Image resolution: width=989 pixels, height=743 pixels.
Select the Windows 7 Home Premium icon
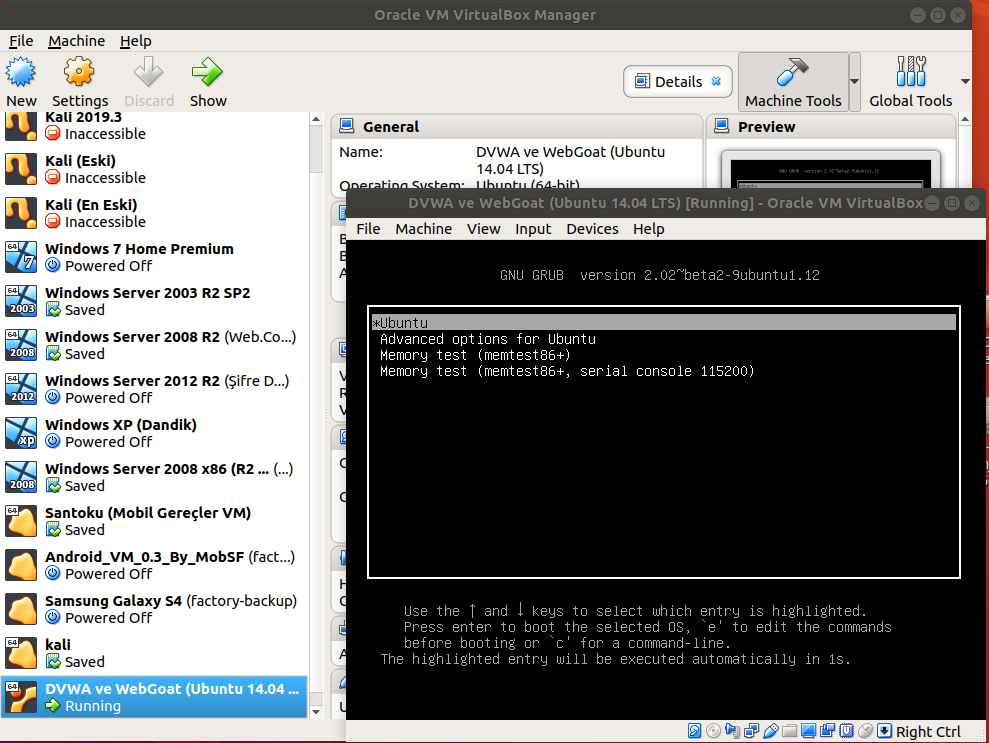pos(21,257)
